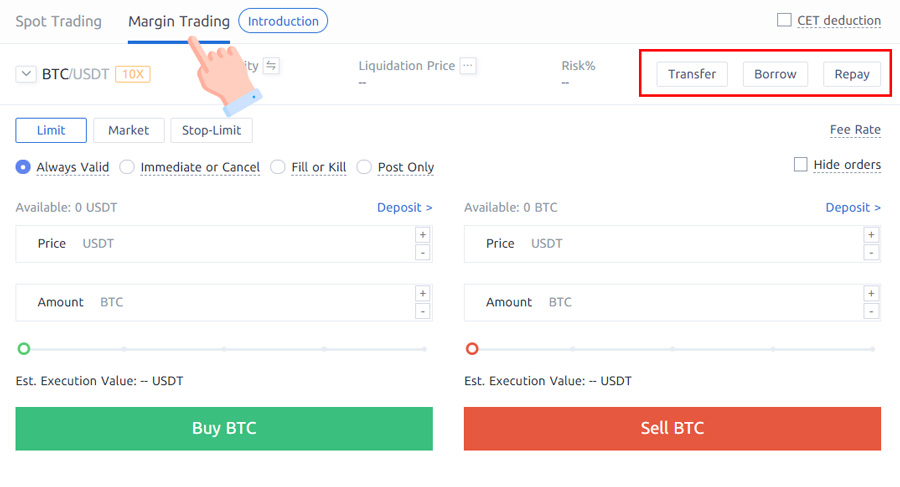Image resolution: width=900 pixels, height=487 pixels.
Task: Open the Borrow button
Action: tap(775, 74)
